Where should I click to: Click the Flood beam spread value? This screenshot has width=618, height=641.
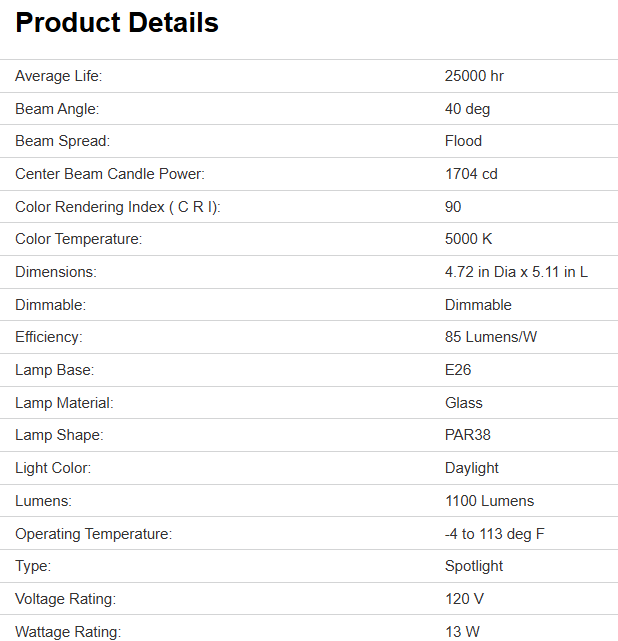pos(463,141)
